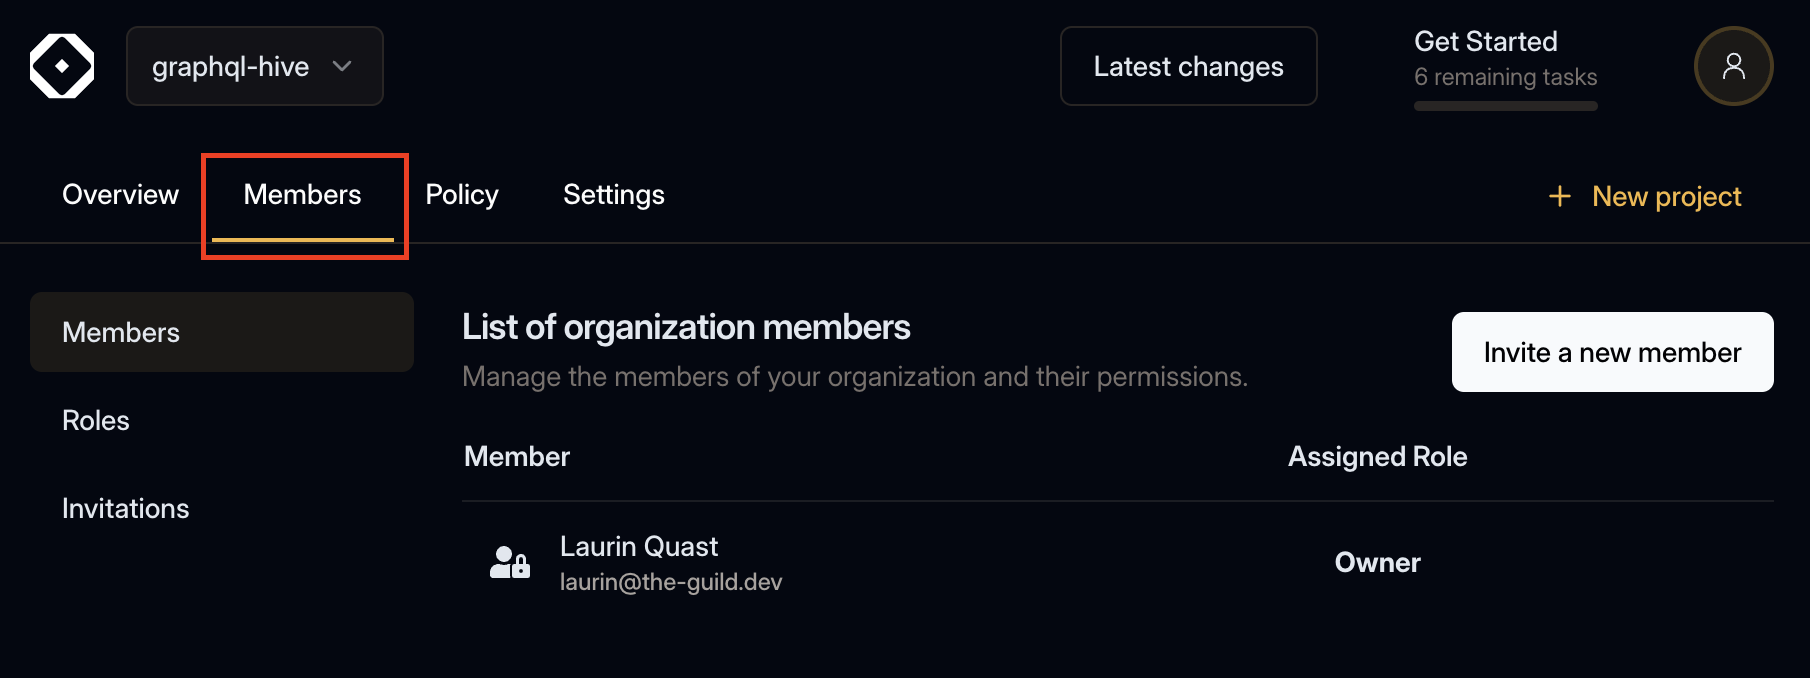Click Invite a new member

click(x=1612, y=352)
